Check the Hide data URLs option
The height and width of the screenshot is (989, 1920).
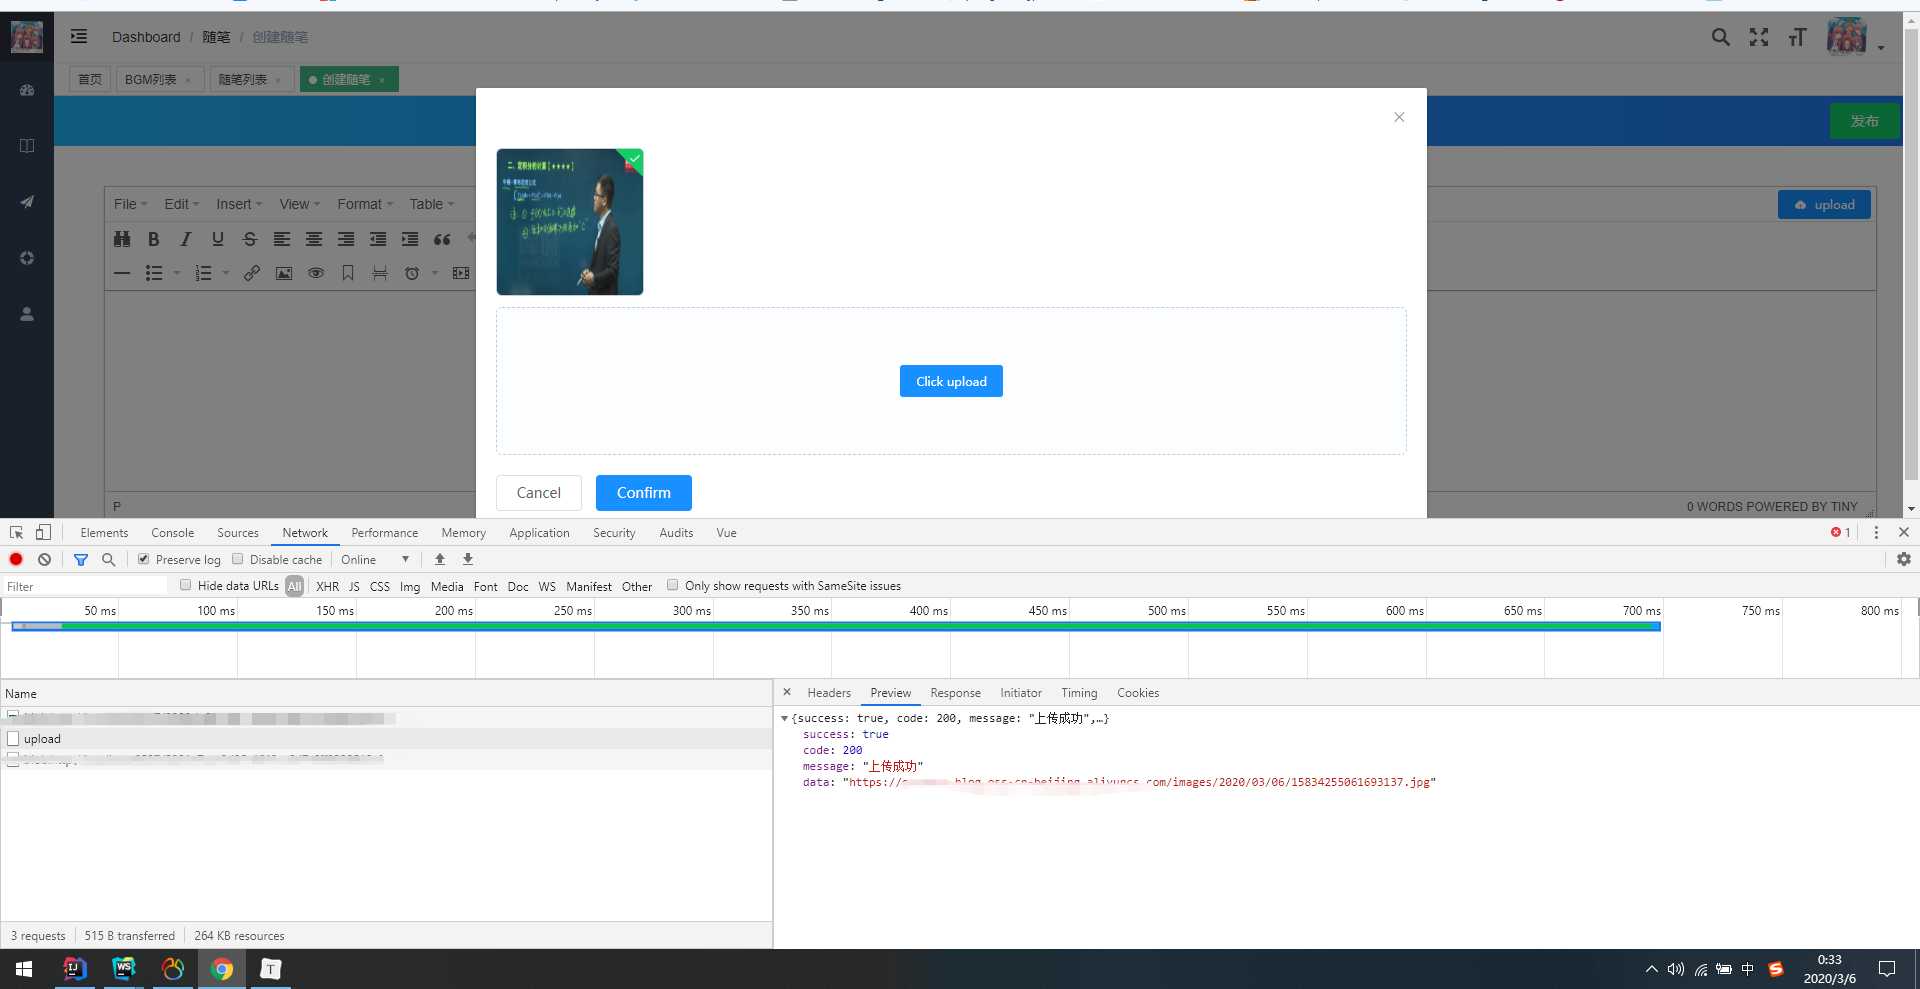point(186,585)
